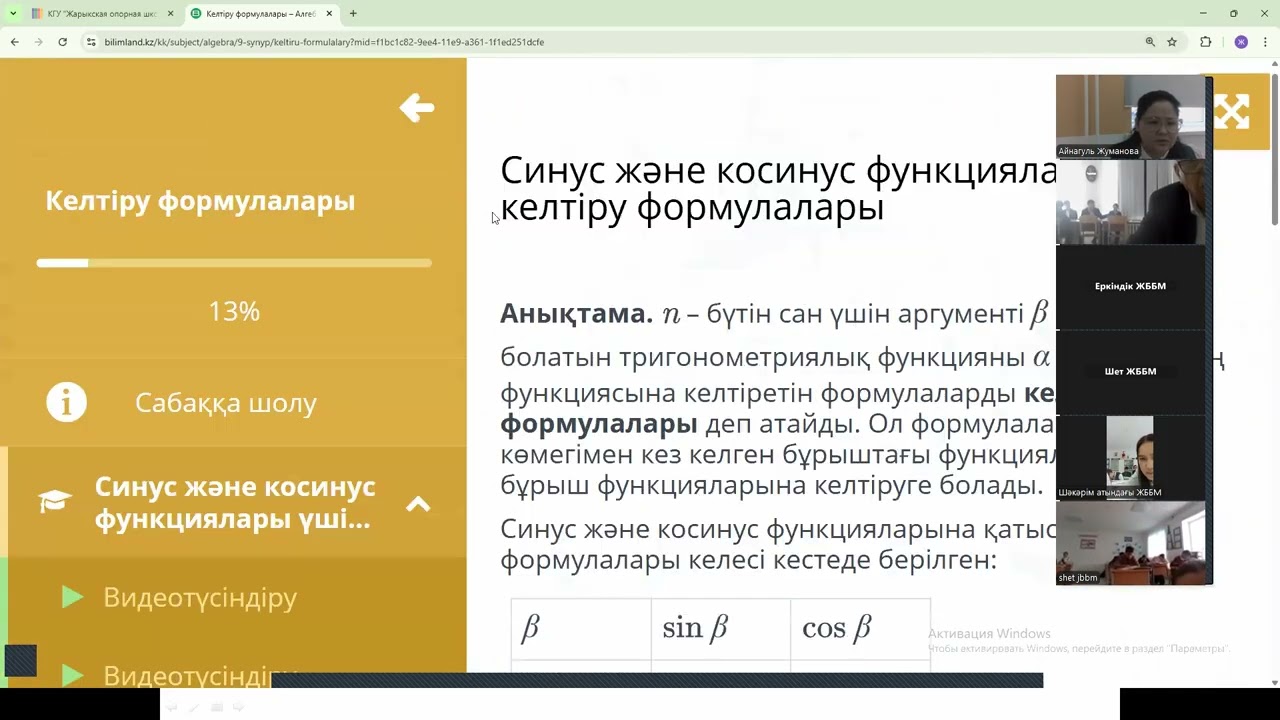Click the 13% lesson progress bar

[x=234, y=263]
